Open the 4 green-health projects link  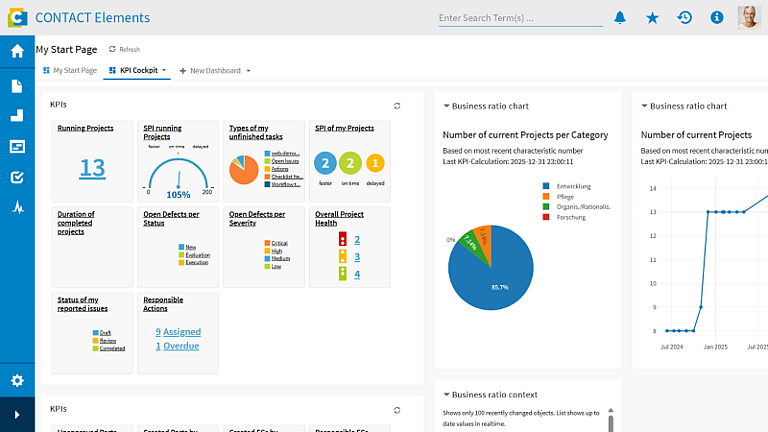point(357,274)
